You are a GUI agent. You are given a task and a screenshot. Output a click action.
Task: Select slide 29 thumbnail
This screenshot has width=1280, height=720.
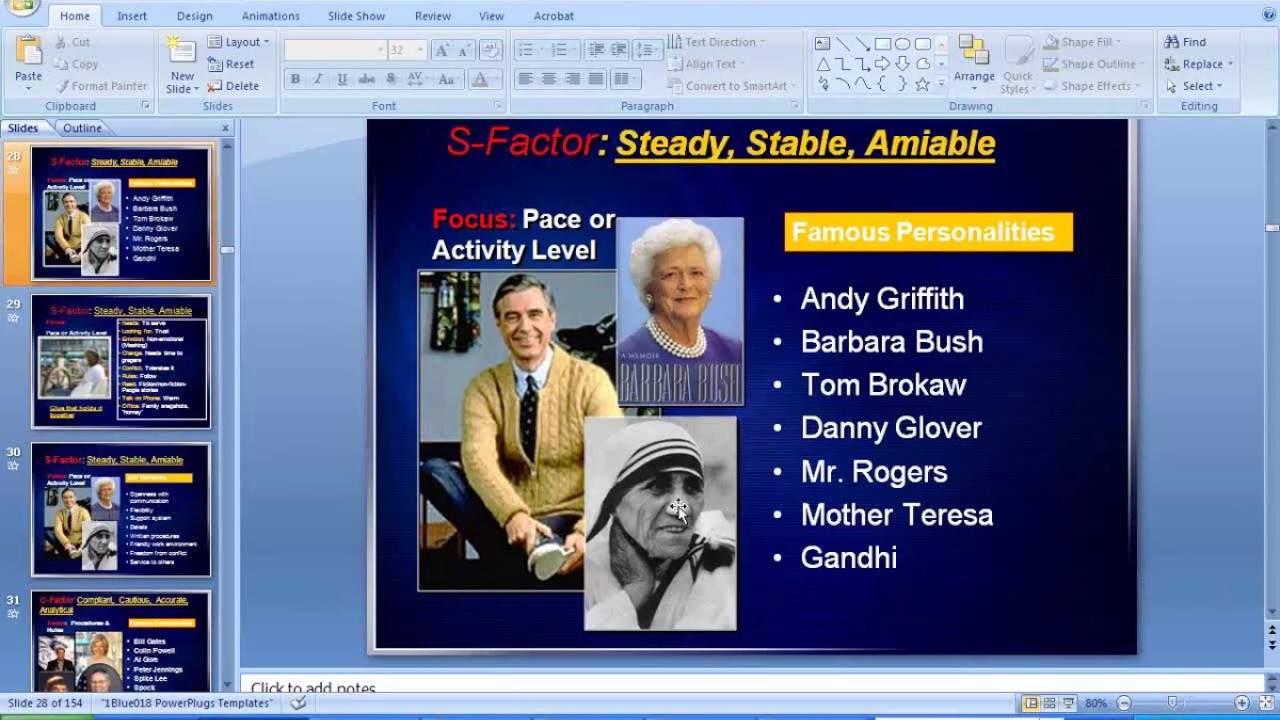121,361
